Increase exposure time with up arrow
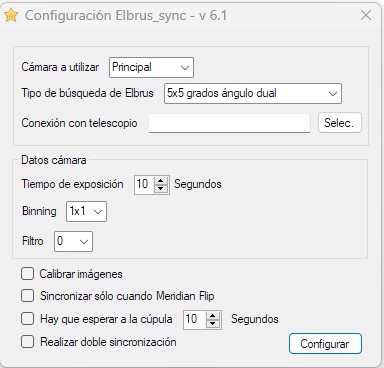This screenshot has height=368, width=384. point(161,181)
